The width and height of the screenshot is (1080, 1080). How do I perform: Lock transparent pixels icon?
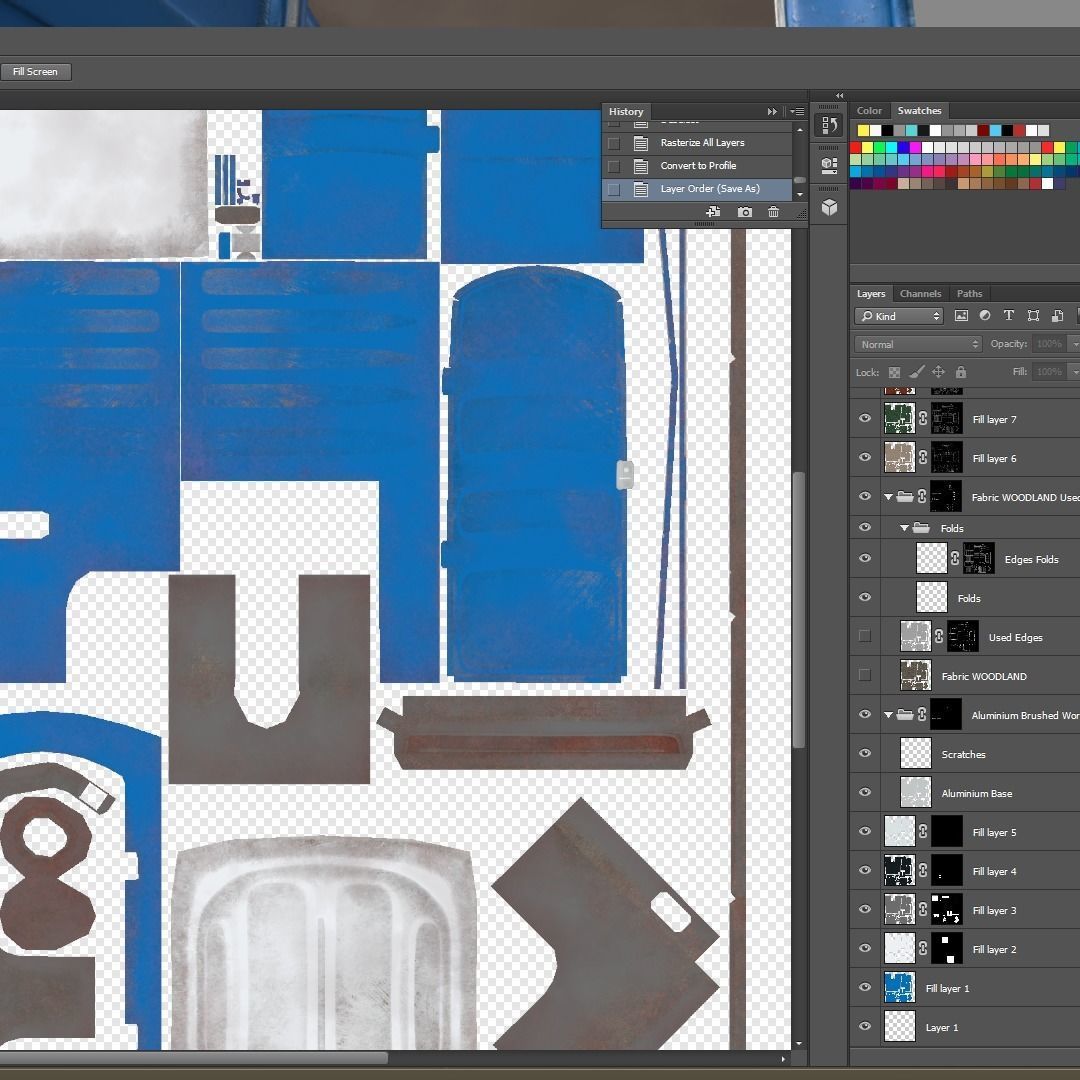pyautogui.click(x=894, y=373)
